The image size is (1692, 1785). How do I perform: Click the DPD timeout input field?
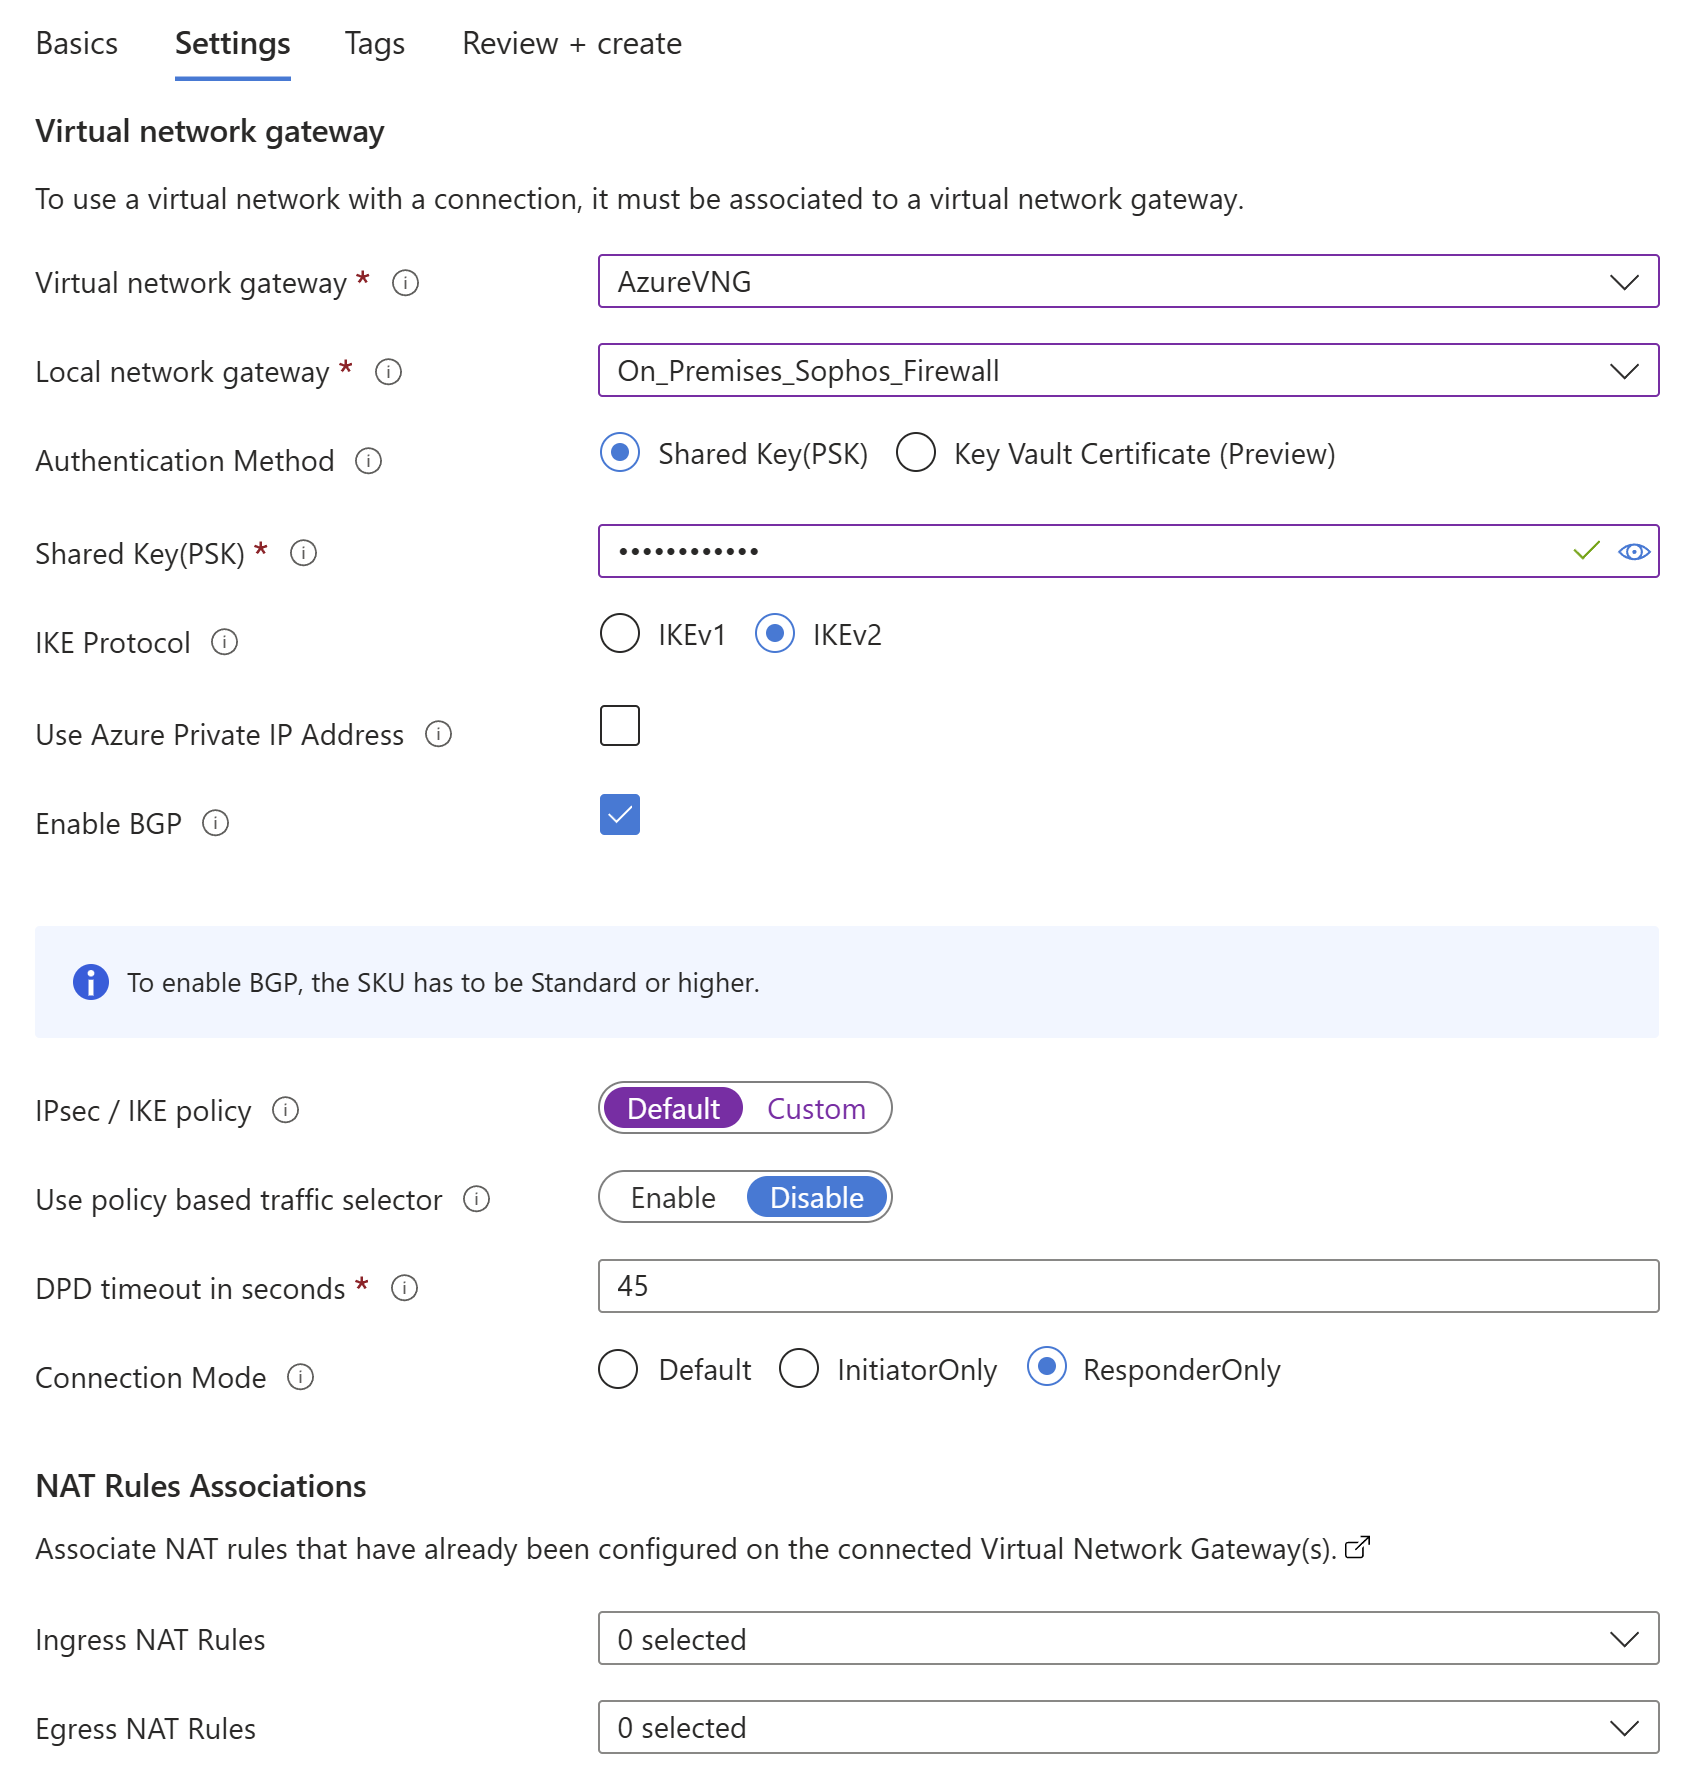(x=1128, y=1286)
